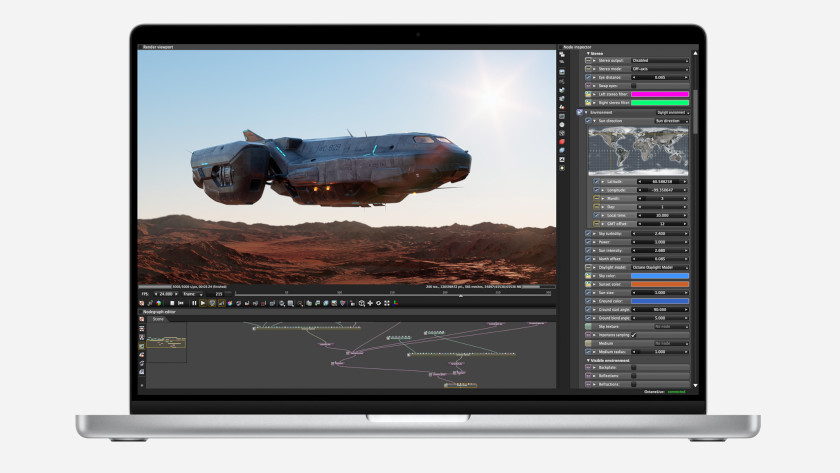Open the Daylight model dropdown
The width and height of the screenshot is (840, 473).
click(x=660, y=267)
